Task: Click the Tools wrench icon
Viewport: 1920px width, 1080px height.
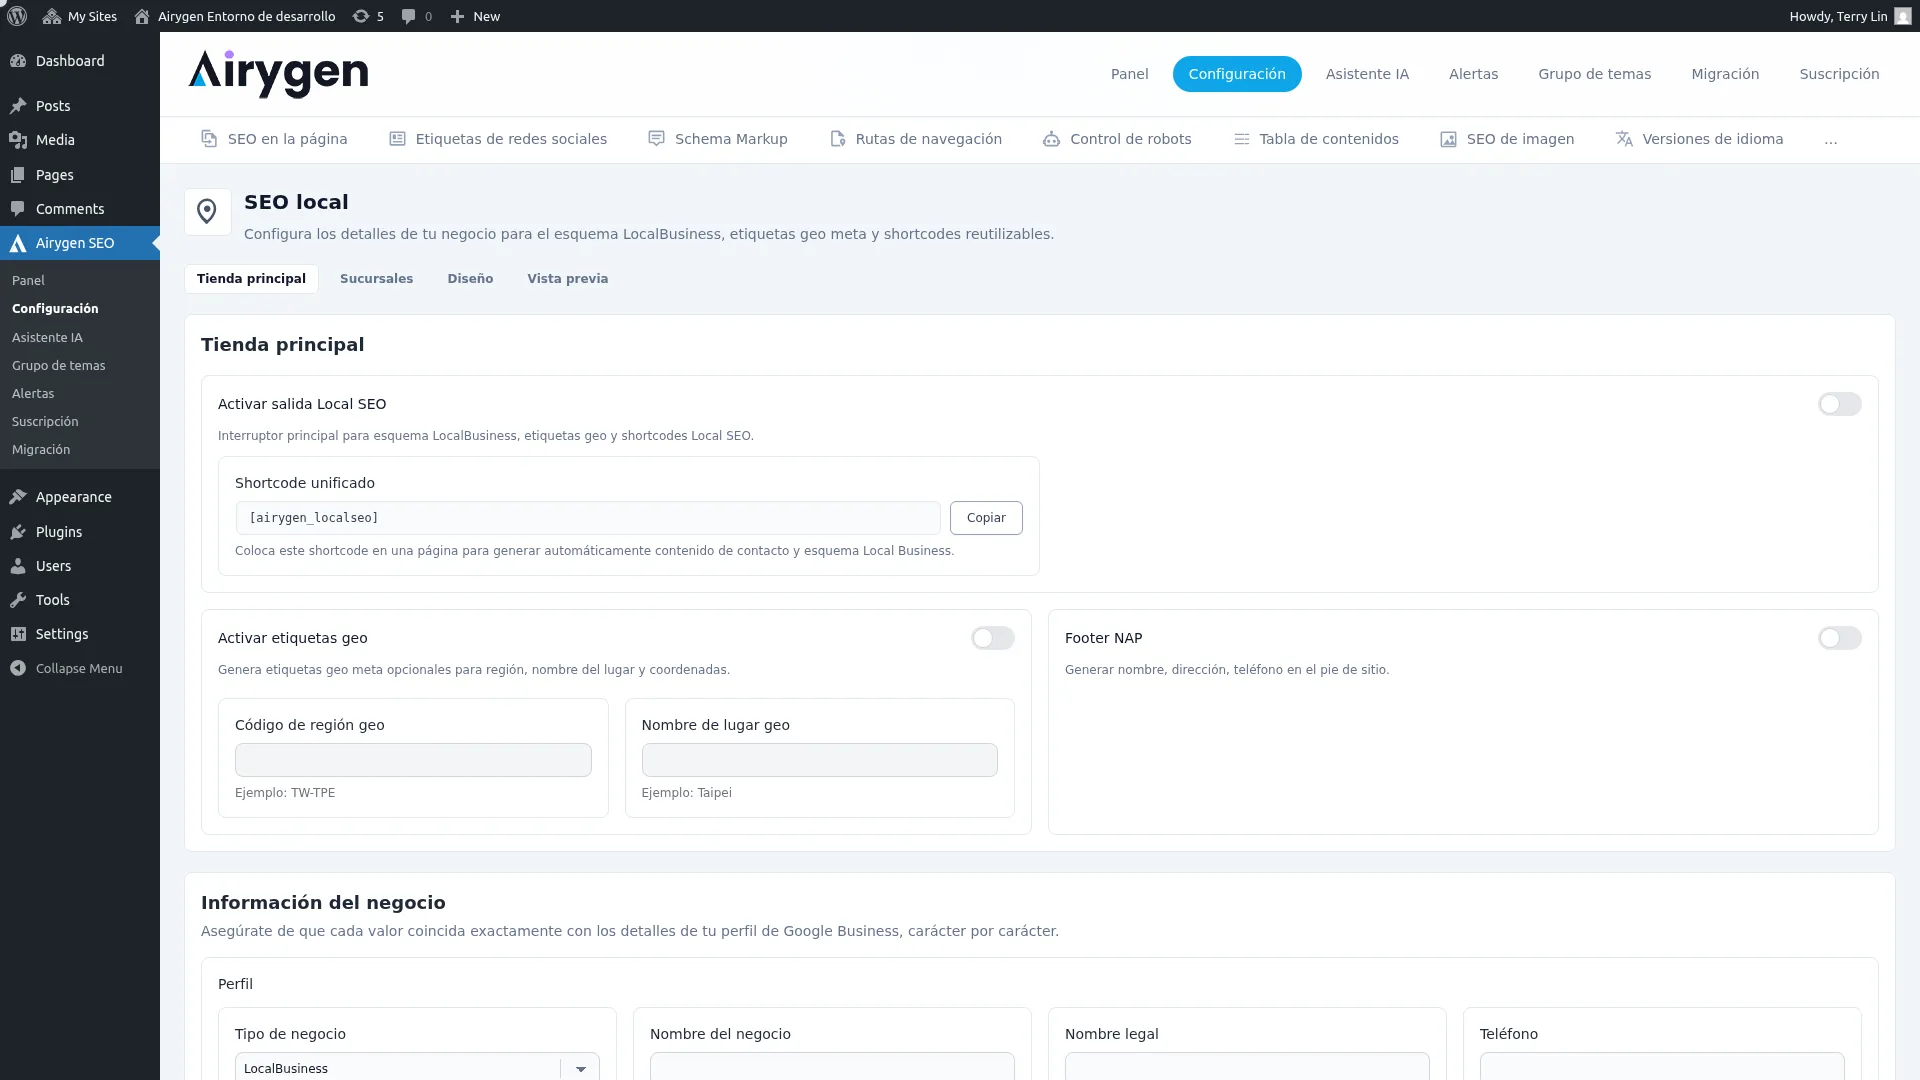Action: 18,600
